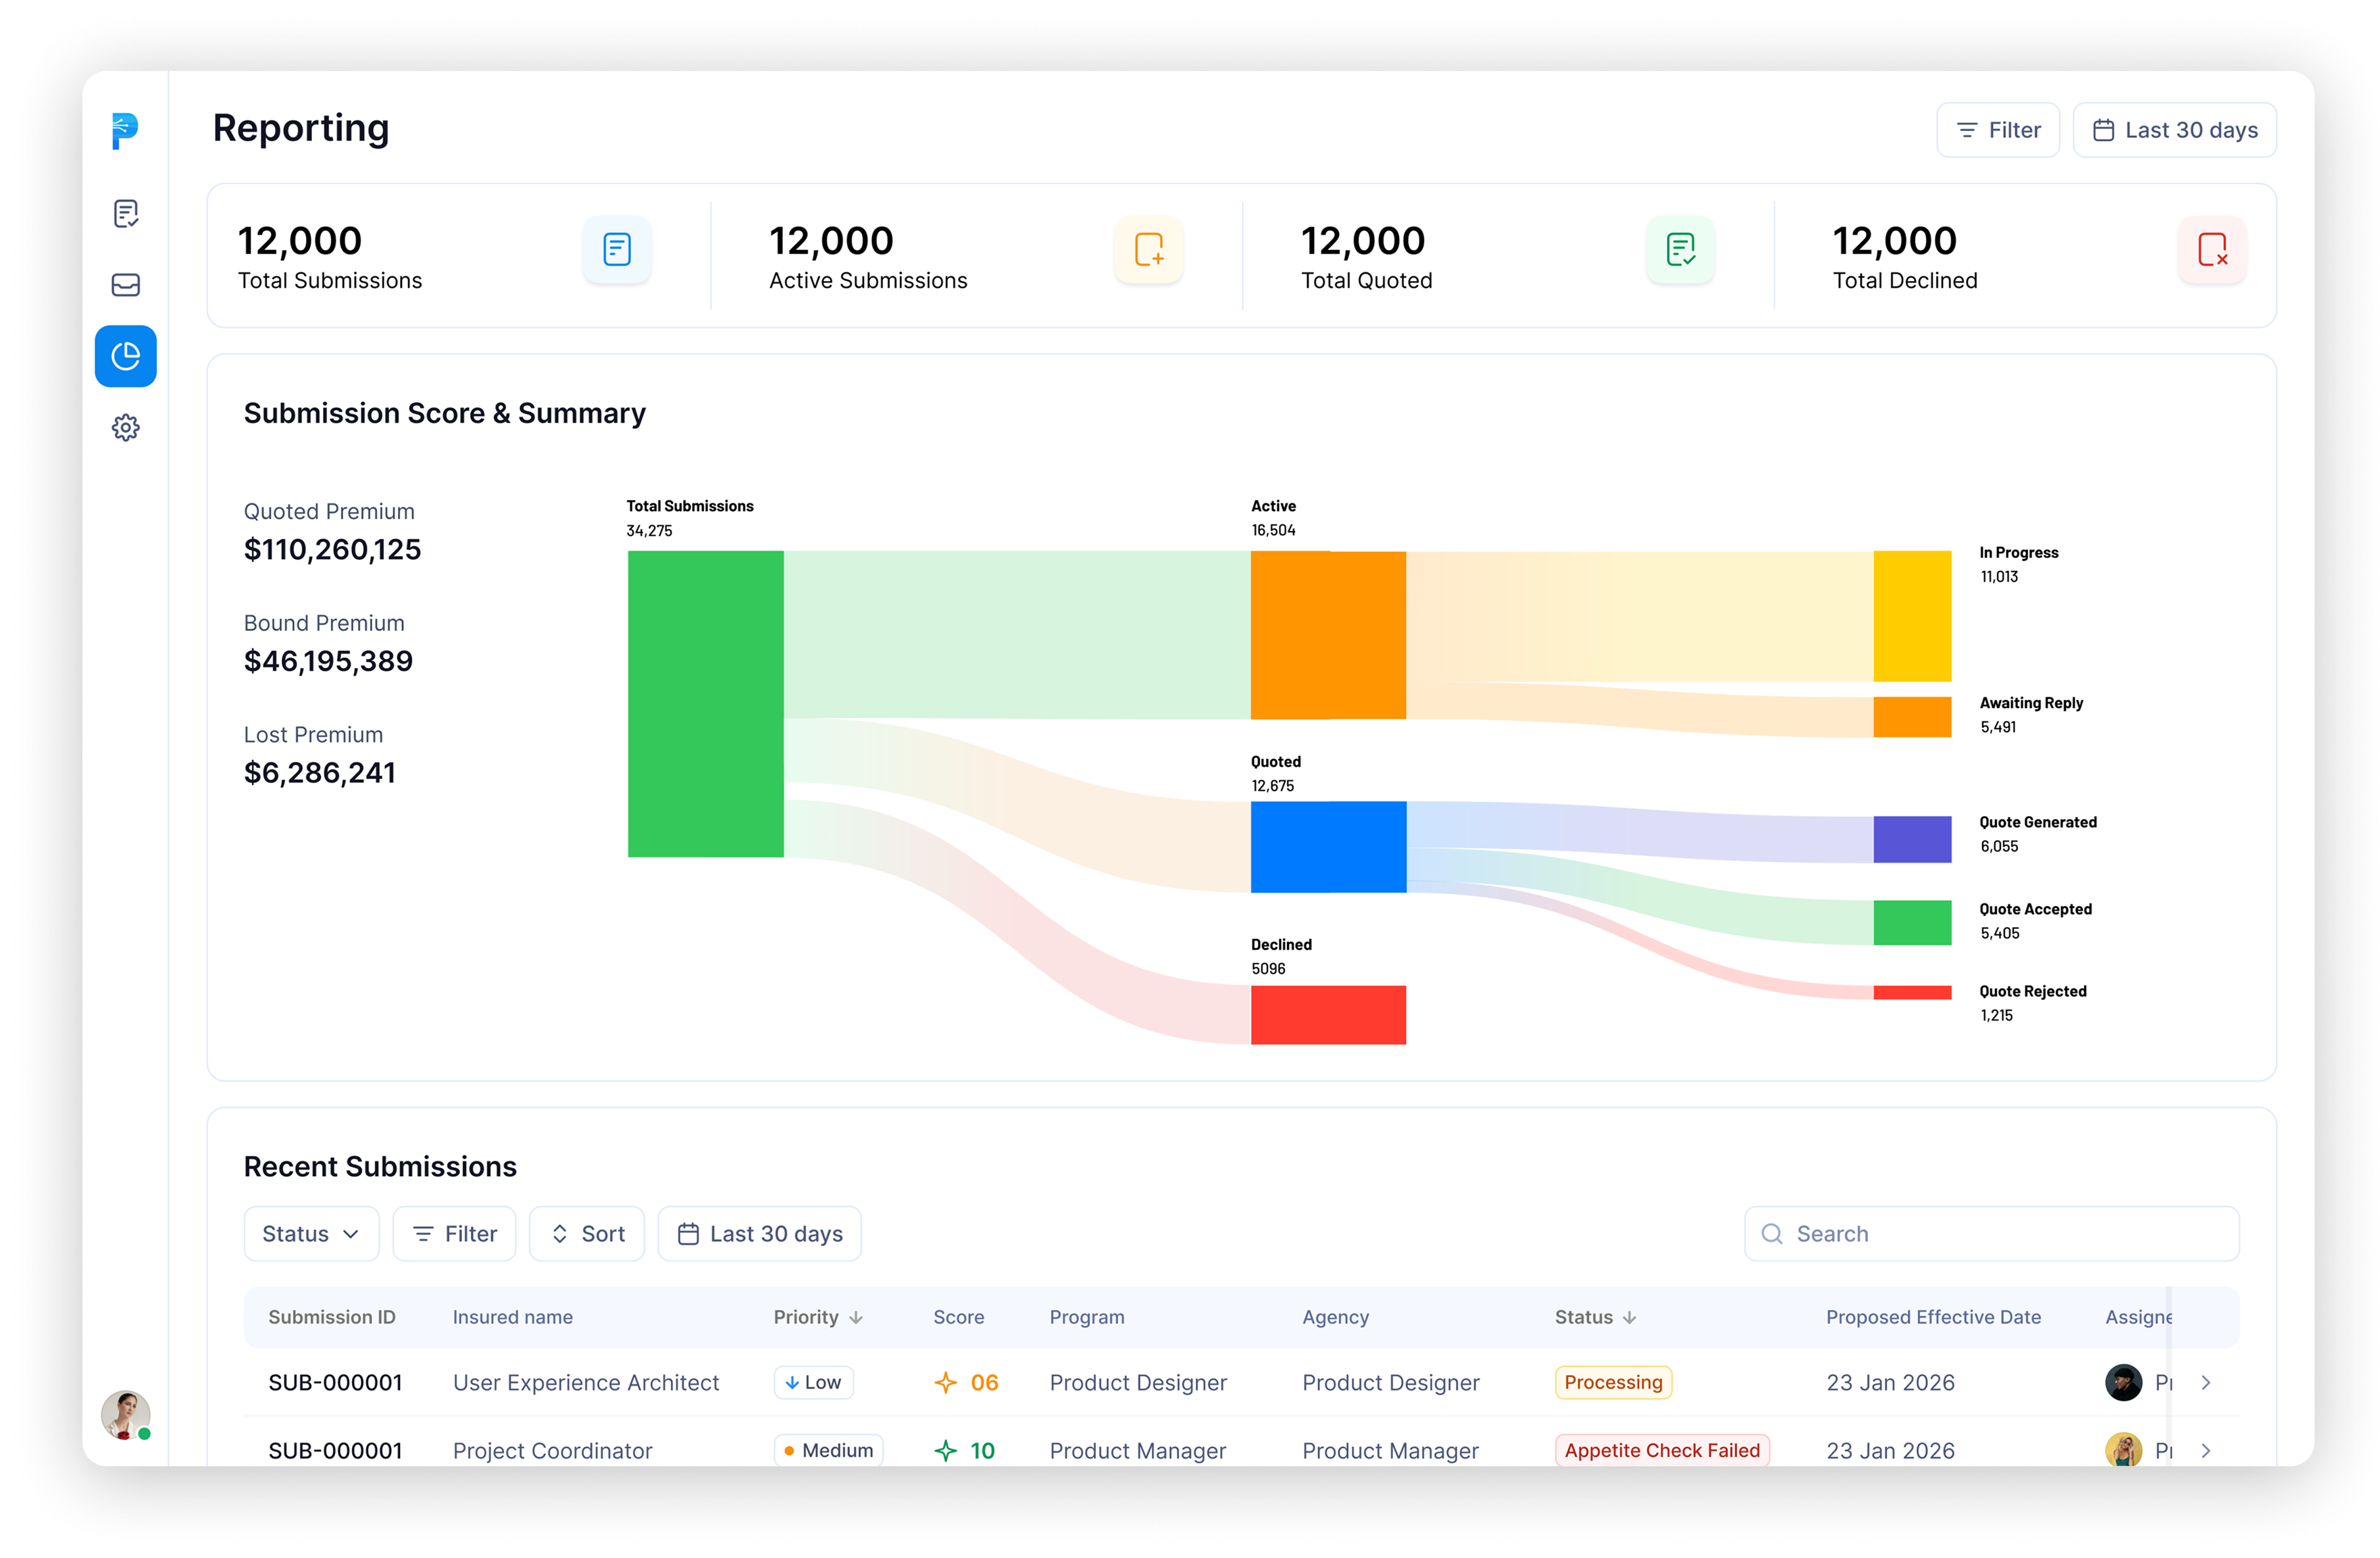2380x1558 pixels.
Task: Open the table's Last 30 days picker
Action: 760,1233
